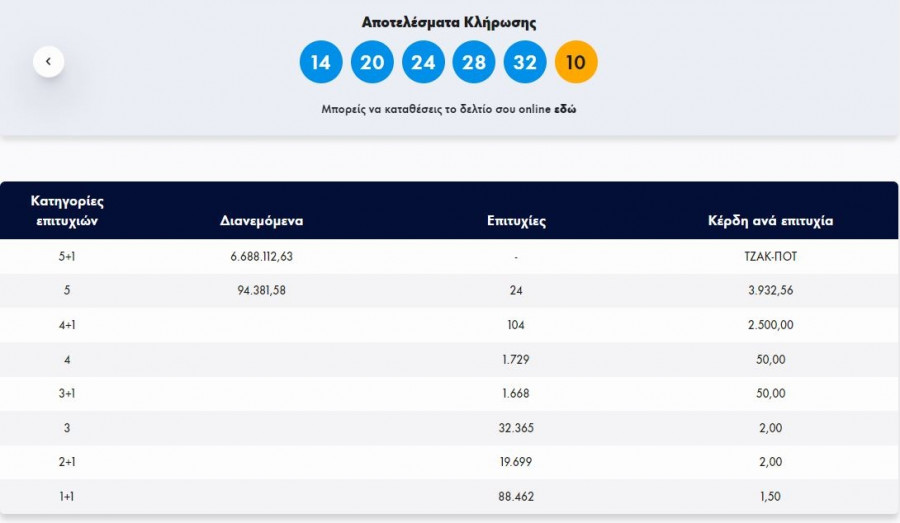
Task: Select the 5+1 category row
Action: tap(67, 257)
